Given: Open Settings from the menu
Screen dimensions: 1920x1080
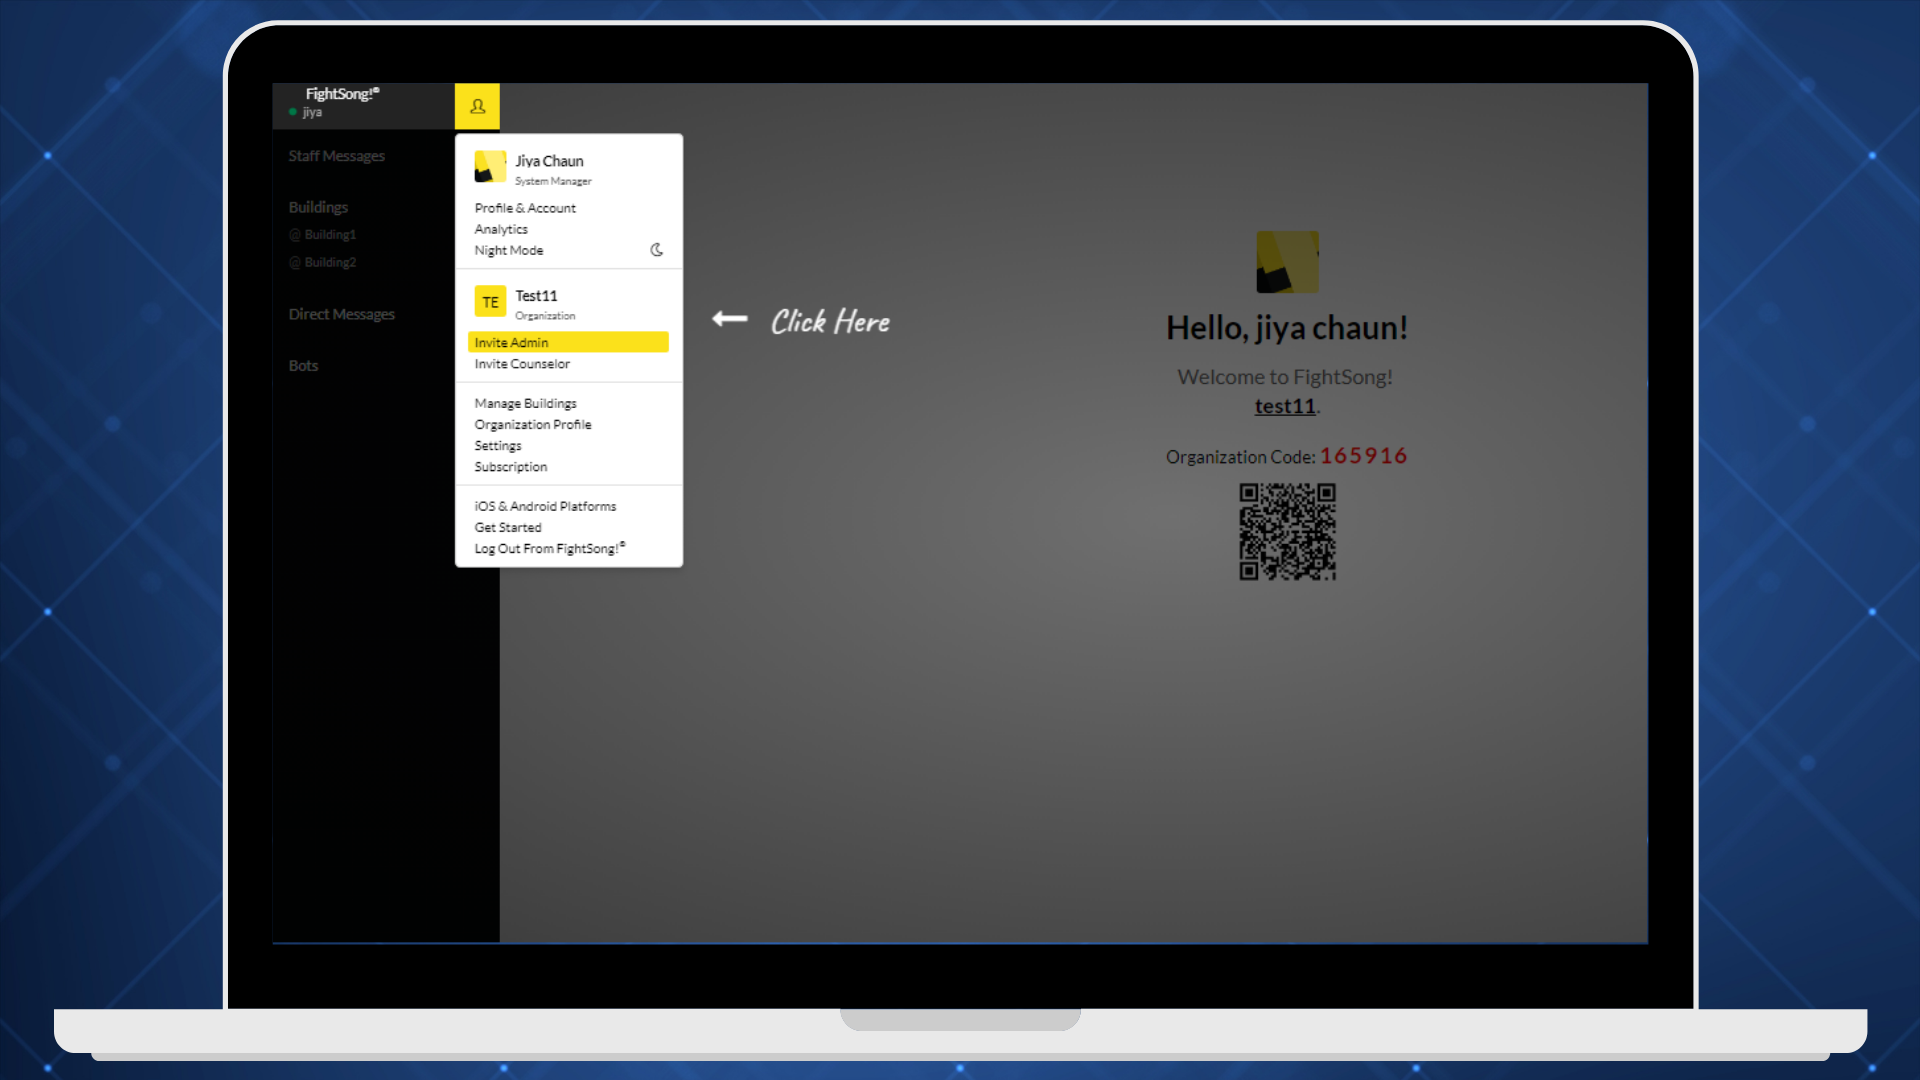Looking at the screenshot, I should coord(498,445).
